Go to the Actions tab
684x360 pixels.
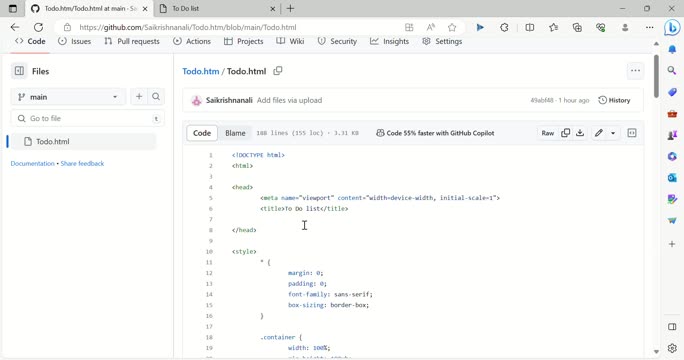[192, 41]
